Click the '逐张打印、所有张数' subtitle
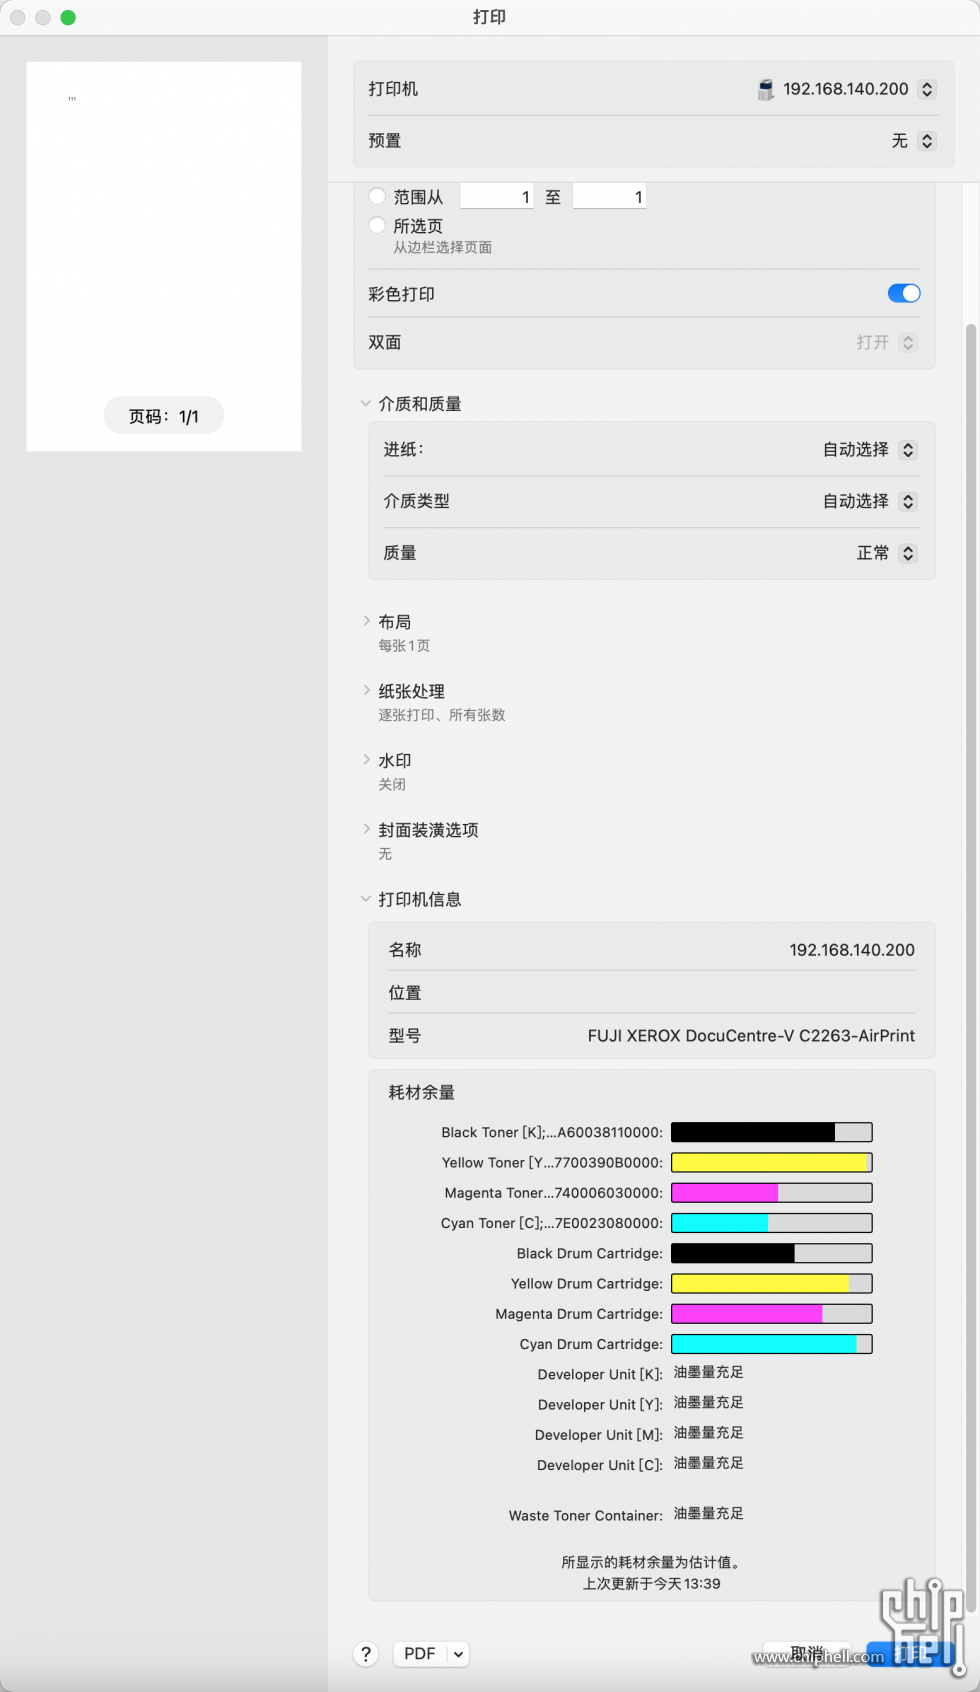The height and width of the screenshot is (1692, 980). click(x=442, y=715)
